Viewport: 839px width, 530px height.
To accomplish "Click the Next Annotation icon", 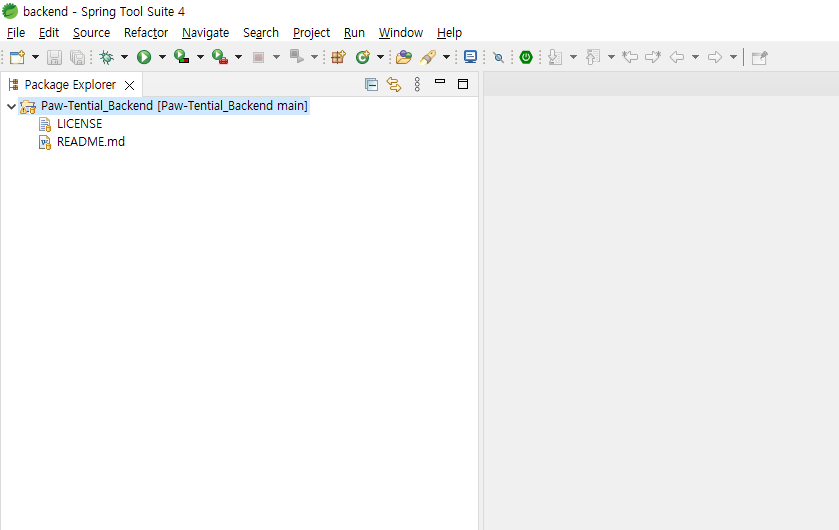I will pyautogui.click(x=555, y=57).
